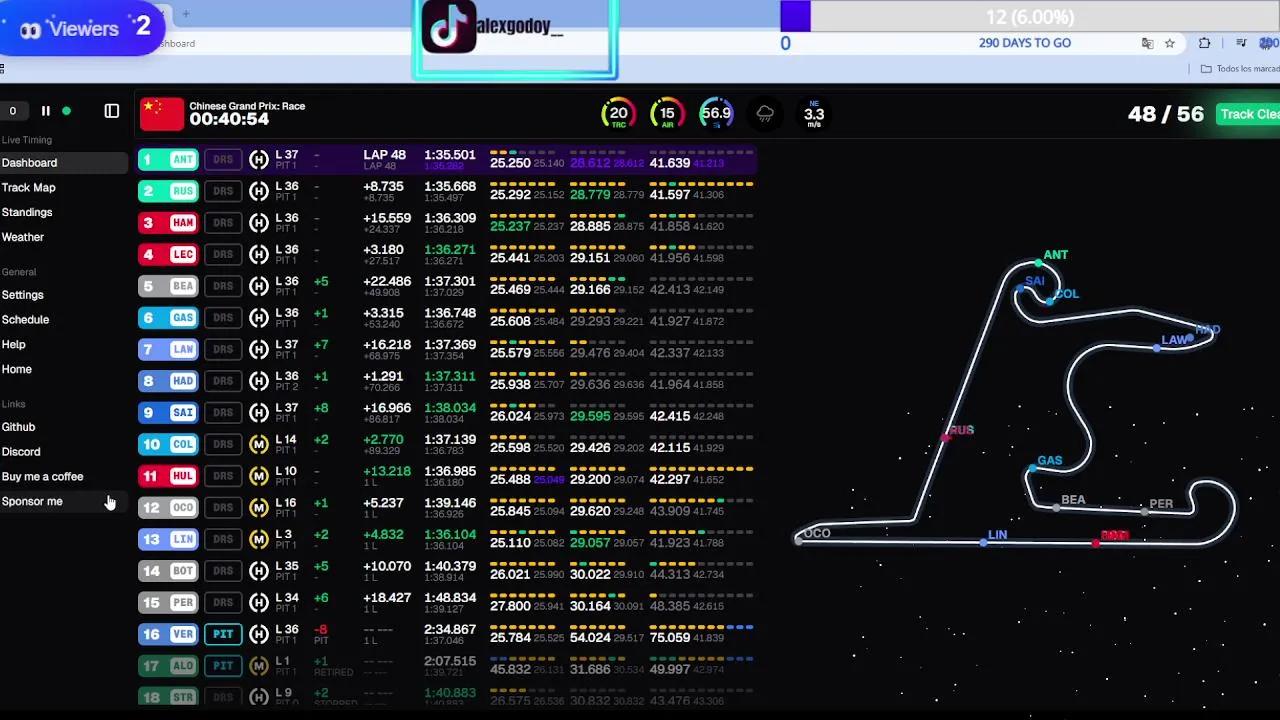Open the browser extensions puzzle icon
Viewport: 1280px width, 720px height.
click(1204, 43)
